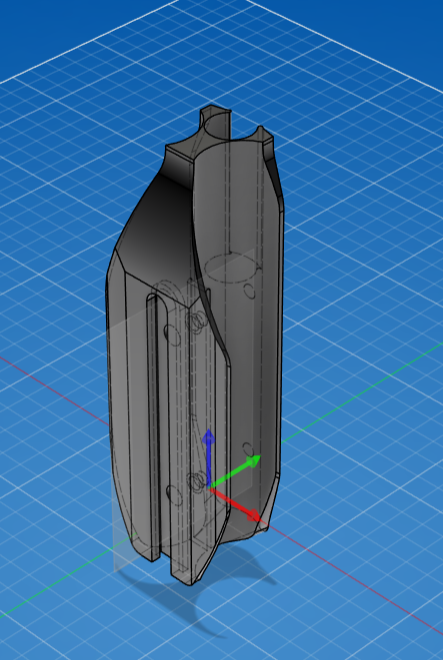
Task: Select the blue Z-axis gizmo arrow
Action: point(209,458)
